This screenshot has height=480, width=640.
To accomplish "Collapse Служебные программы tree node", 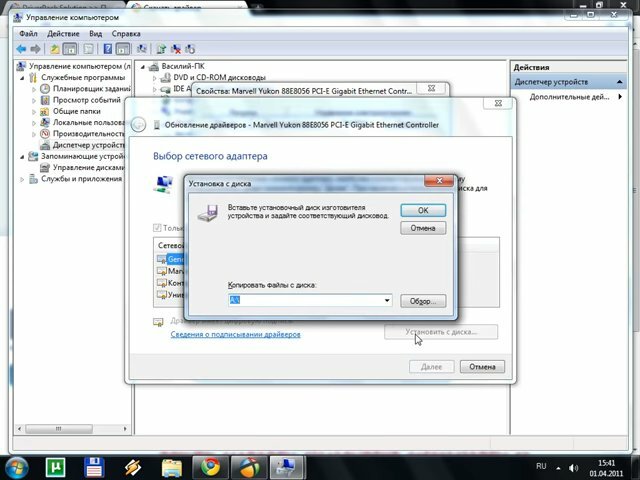I will [22, 78].
